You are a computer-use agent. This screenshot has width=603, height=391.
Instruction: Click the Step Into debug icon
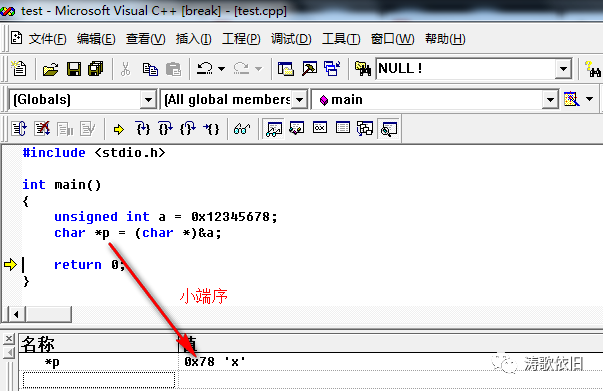click(x=143, y=129)
